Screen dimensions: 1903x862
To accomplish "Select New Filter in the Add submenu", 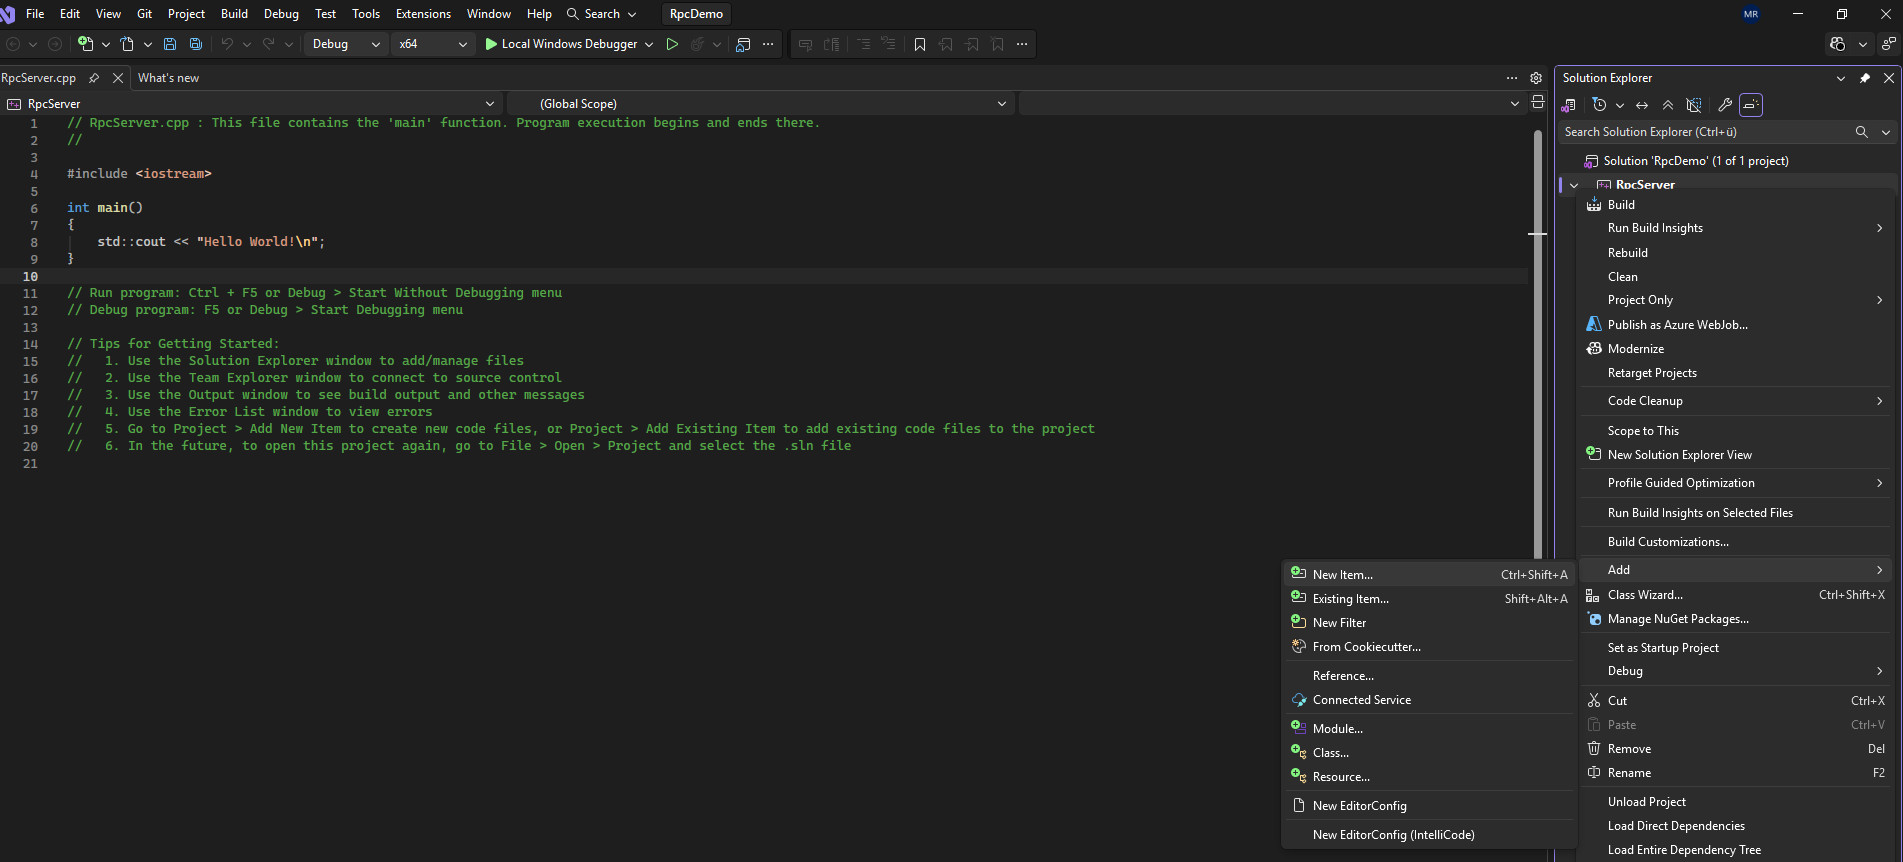I will click(1429, 623).
